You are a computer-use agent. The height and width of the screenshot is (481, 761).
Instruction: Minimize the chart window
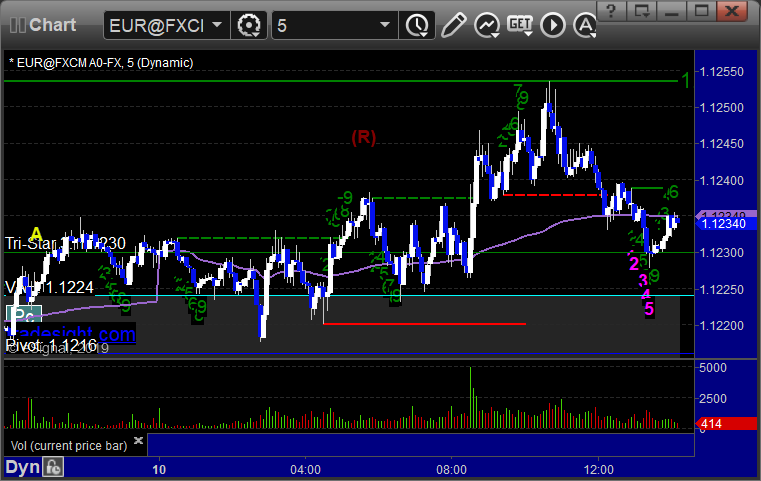[x=671, y=11]
